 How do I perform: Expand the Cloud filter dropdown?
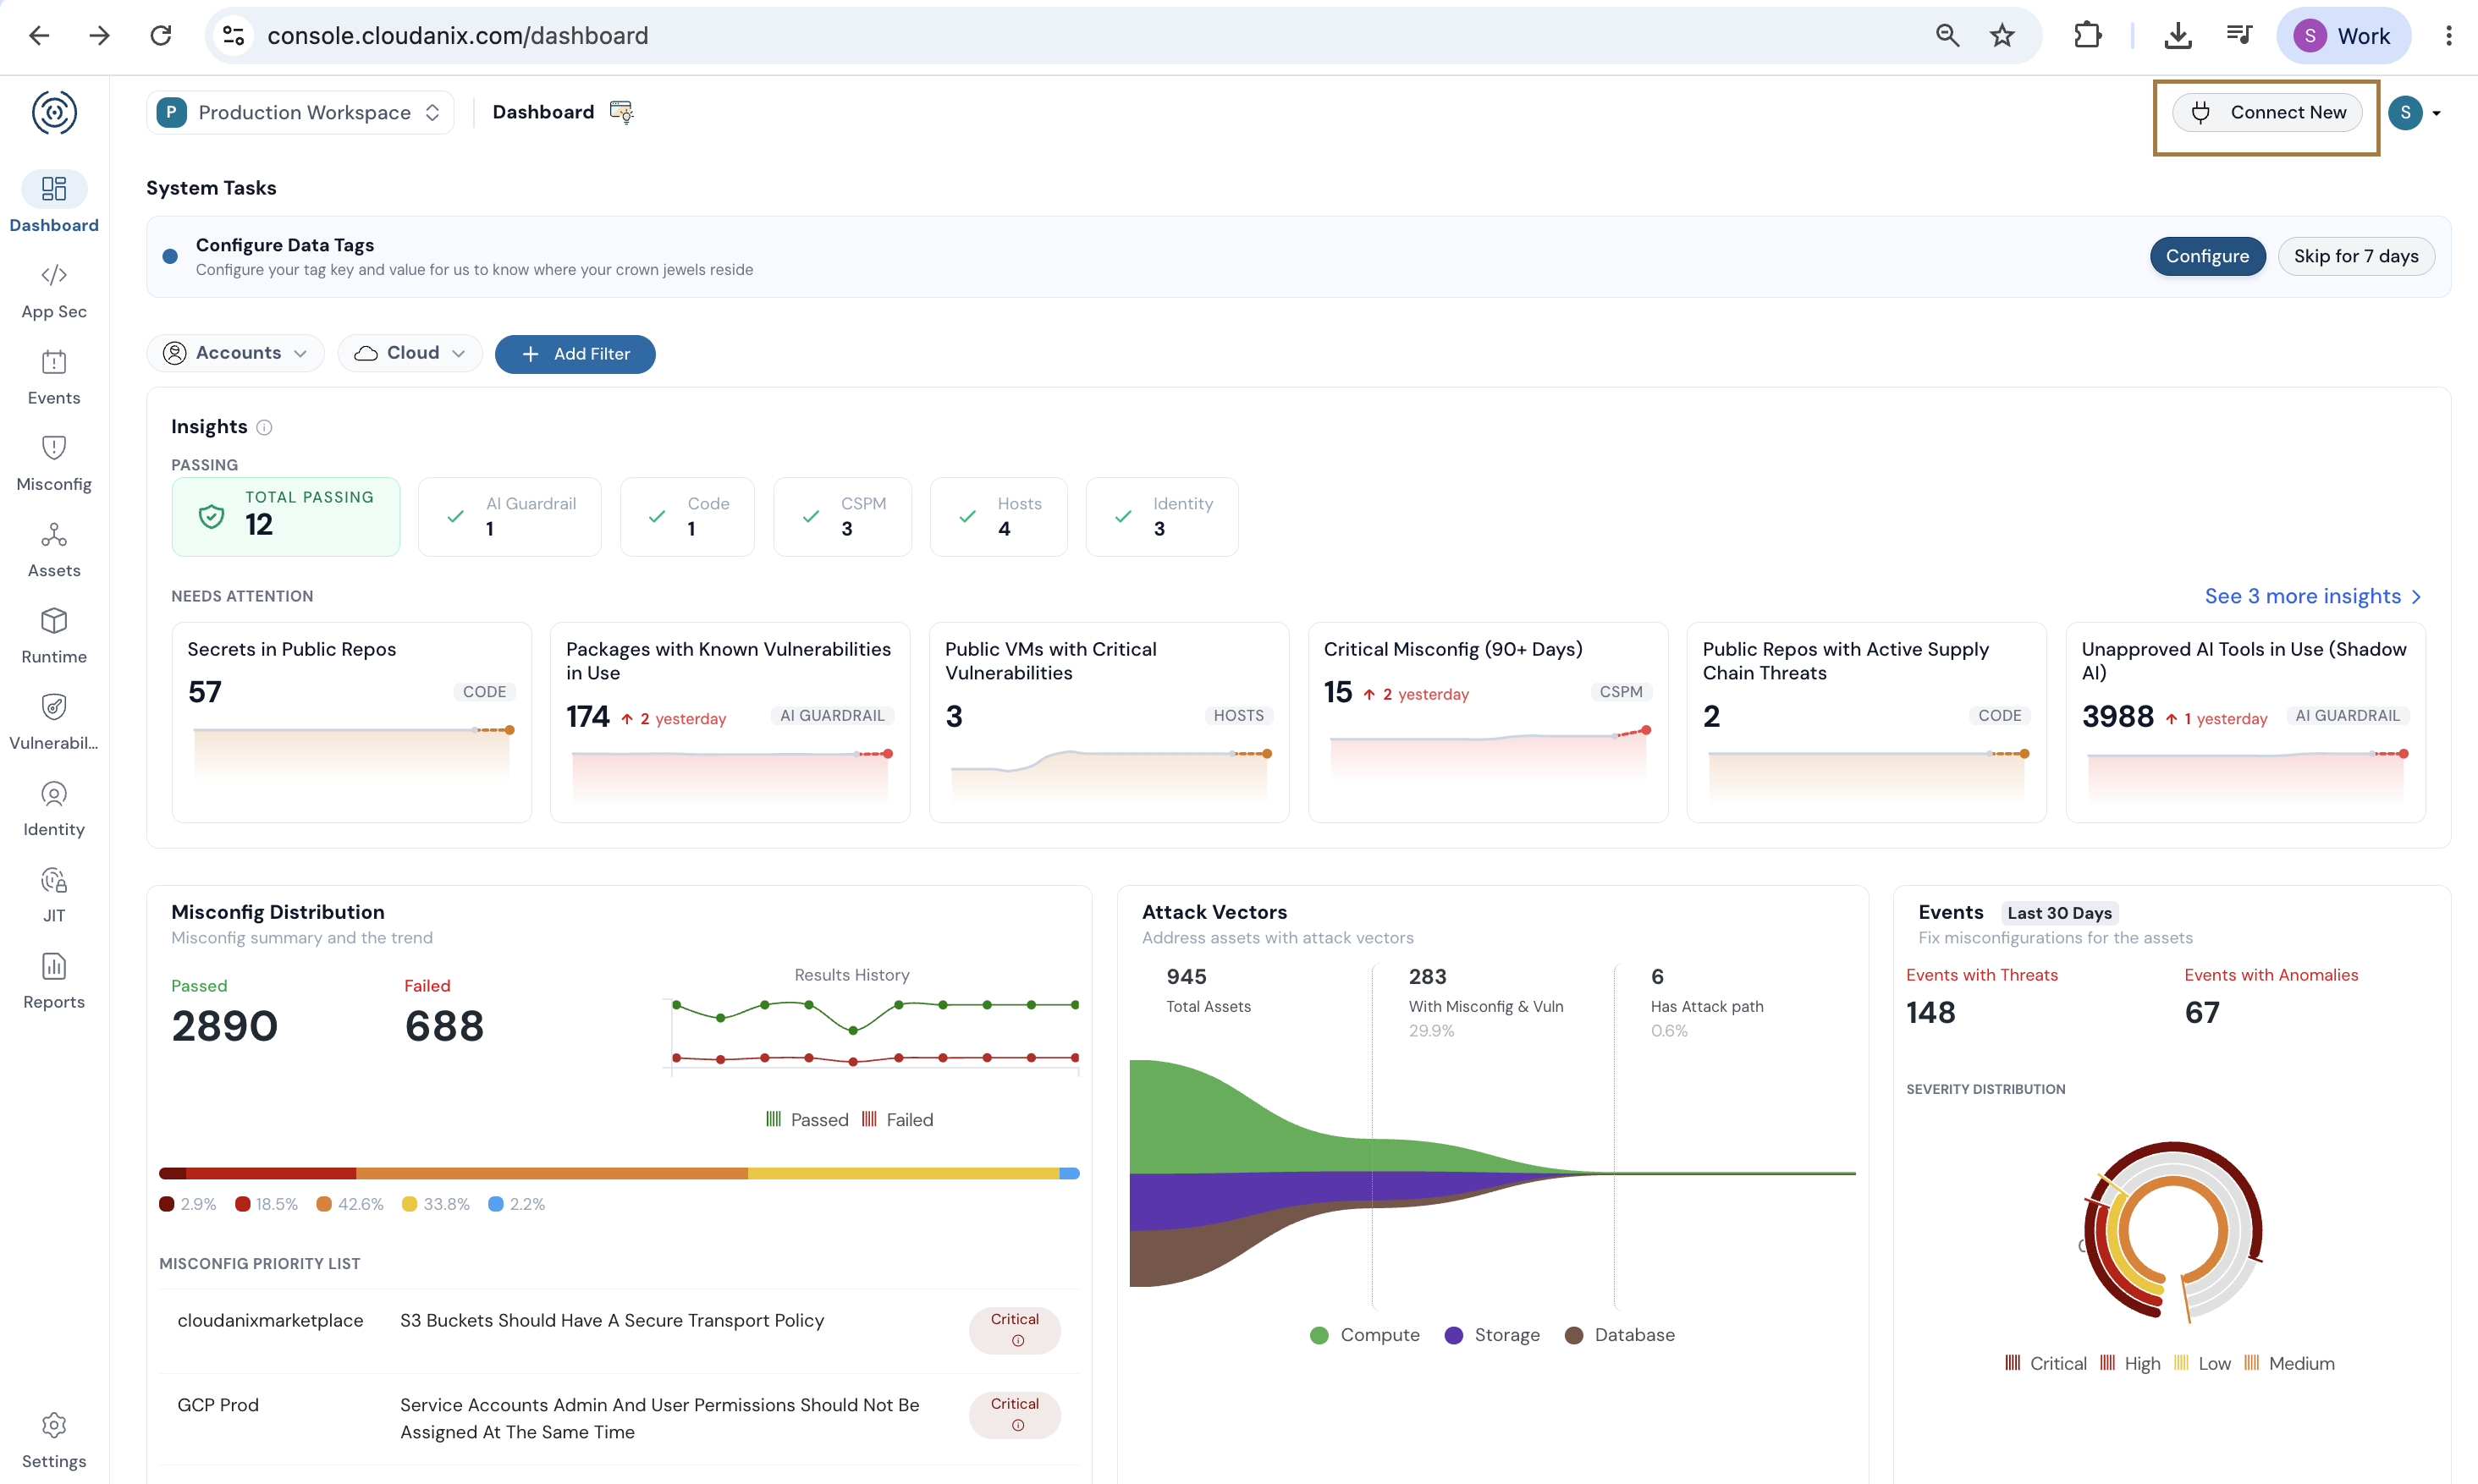point(410,353)
